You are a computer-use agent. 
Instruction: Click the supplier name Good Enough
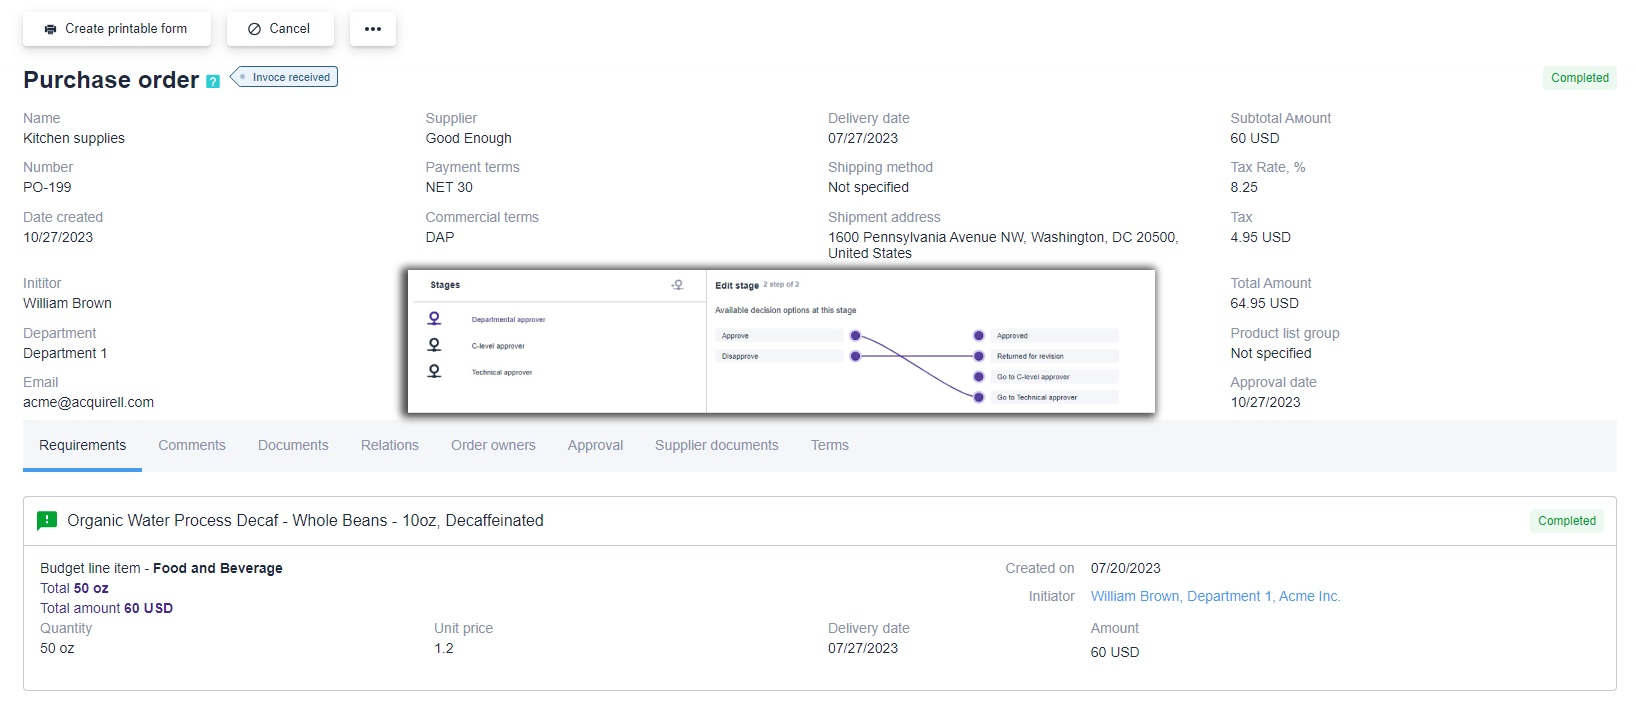click(x=468, y=139)
